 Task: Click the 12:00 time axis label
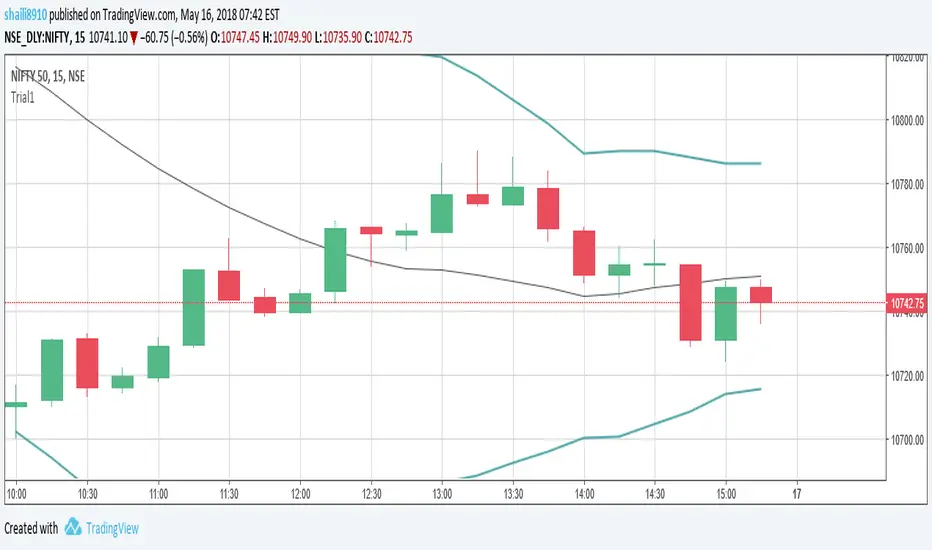(x=300, y=494)
